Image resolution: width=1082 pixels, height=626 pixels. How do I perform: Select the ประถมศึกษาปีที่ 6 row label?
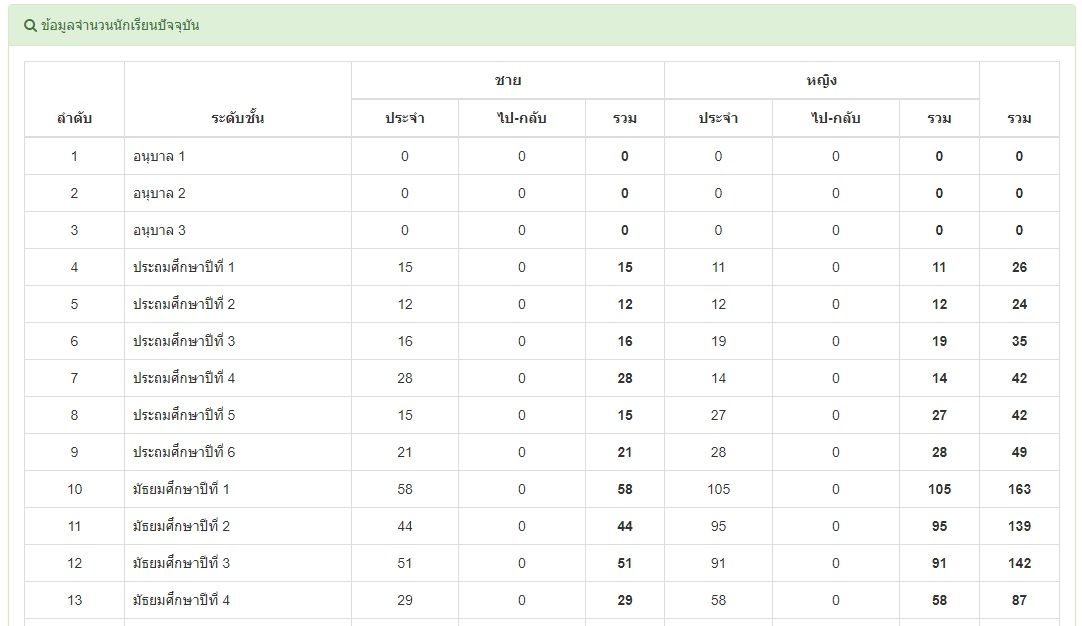[x=184, y=452]
